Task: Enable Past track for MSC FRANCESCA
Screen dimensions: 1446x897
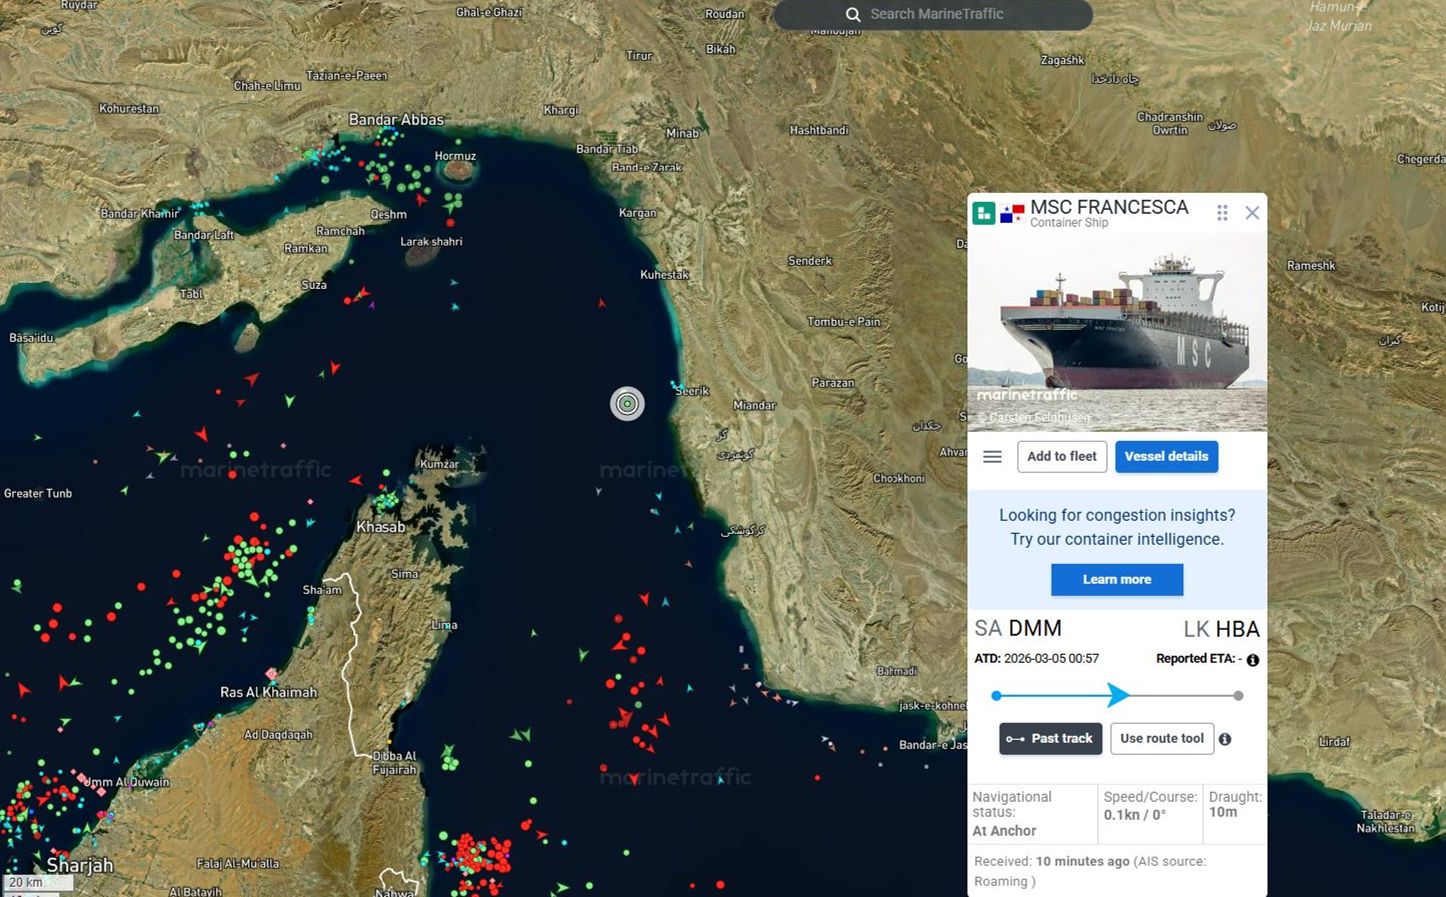Action: (x=1050, y=738)
